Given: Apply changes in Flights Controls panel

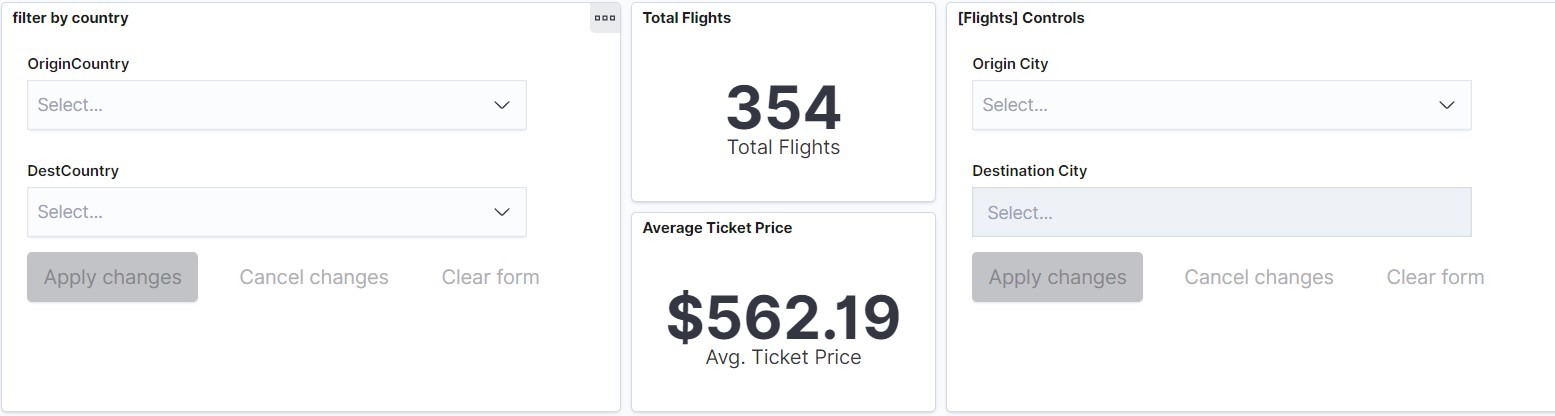Looking at the screenshot, I should [1057, 277].
